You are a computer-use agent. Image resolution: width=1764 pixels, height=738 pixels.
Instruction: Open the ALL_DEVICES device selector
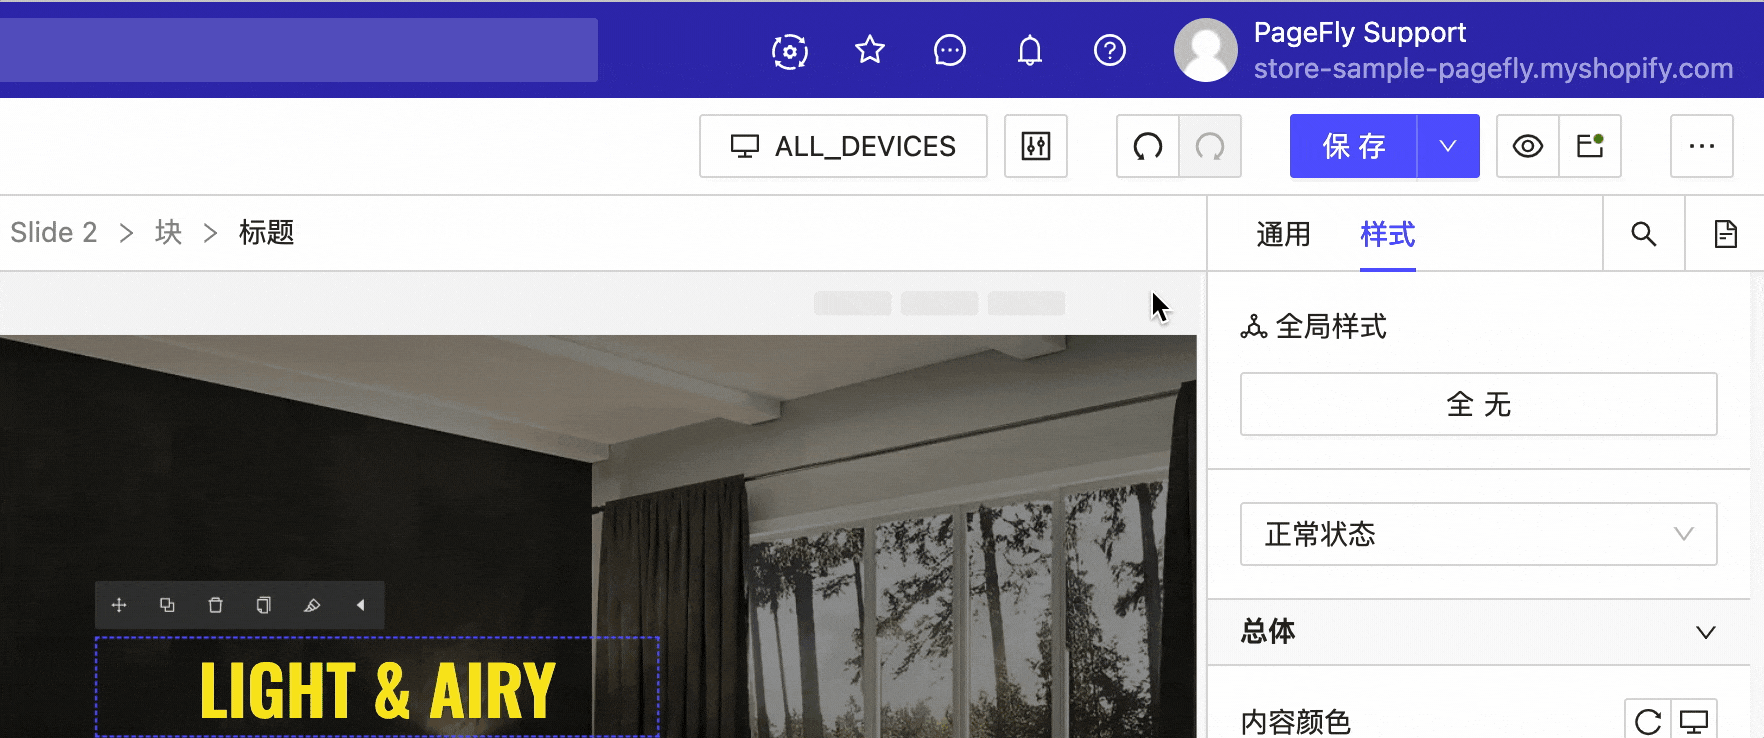(x=843, y=146)
